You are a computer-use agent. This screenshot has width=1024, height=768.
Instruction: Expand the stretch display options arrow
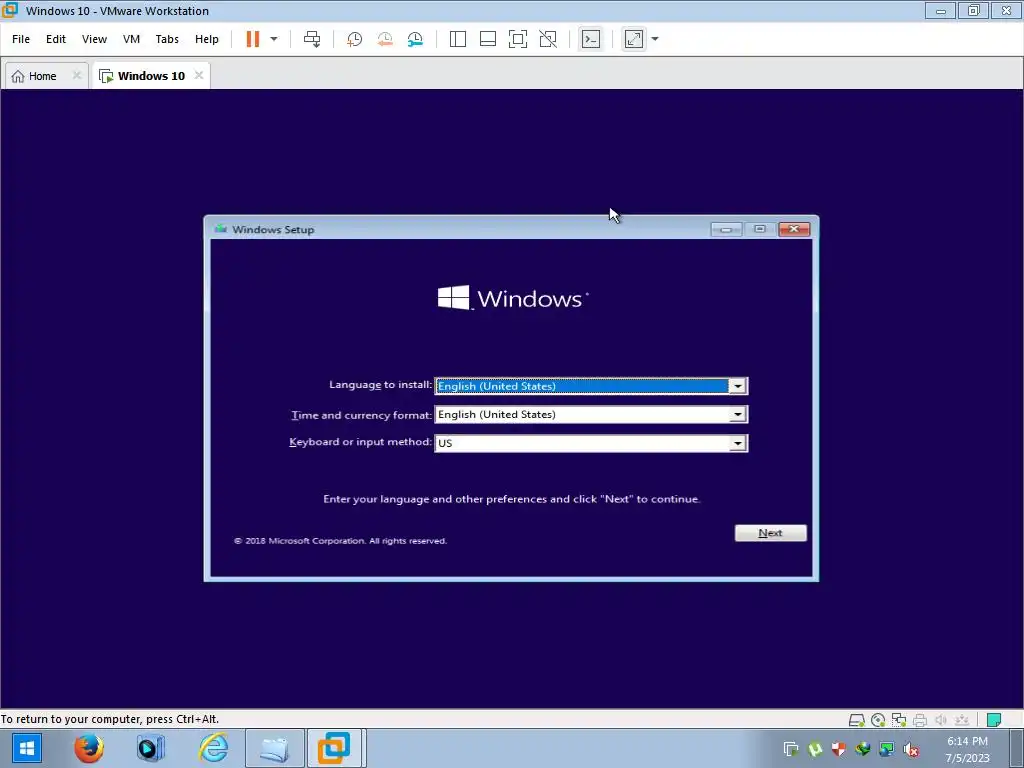click(655, 39)
